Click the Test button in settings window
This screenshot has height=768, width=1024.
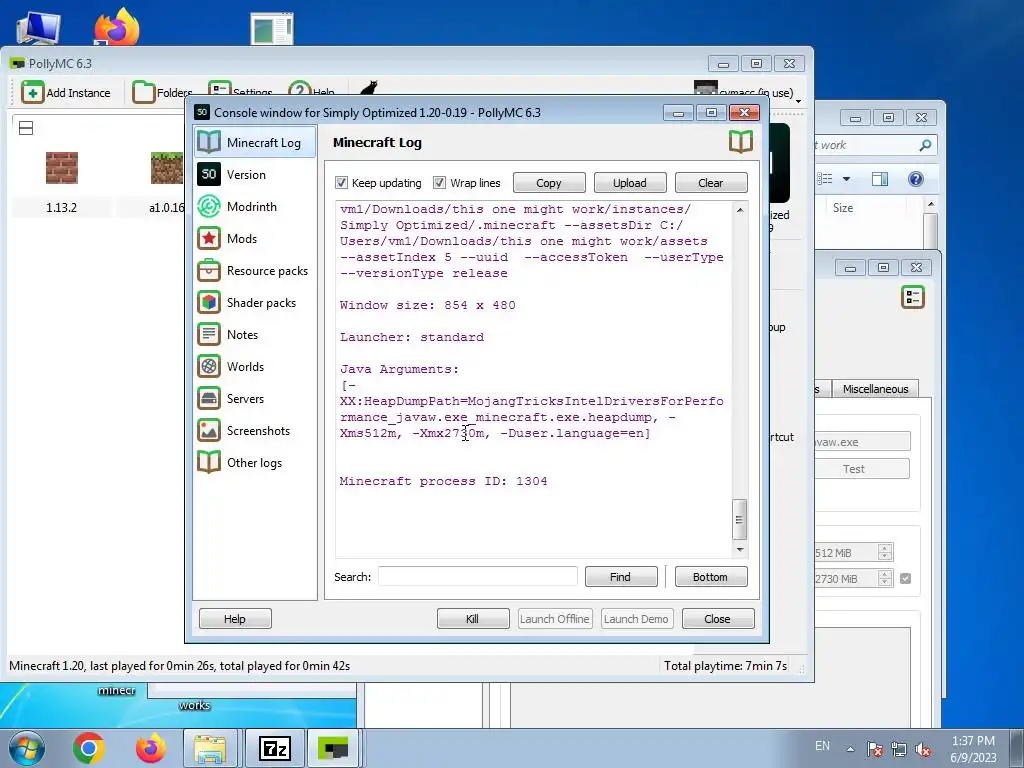(854, 469)
